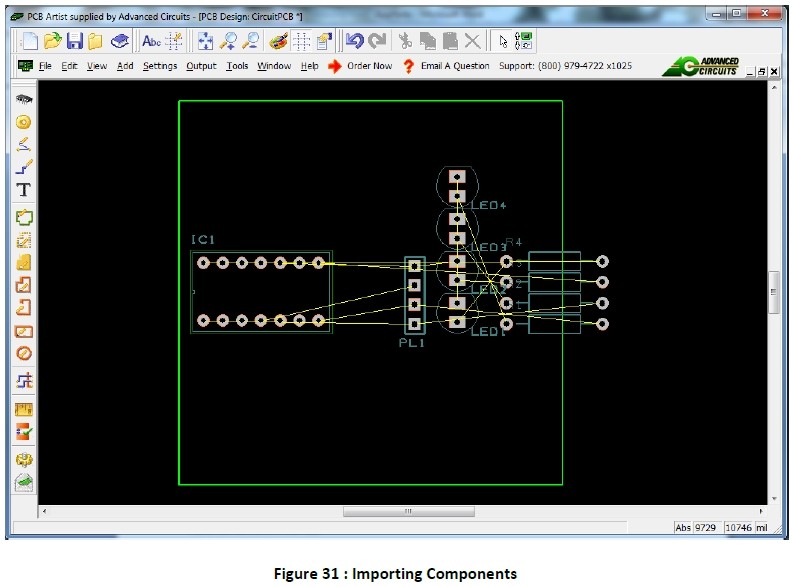Click the New document icon

pyautogui.click(x=30, y=41)
